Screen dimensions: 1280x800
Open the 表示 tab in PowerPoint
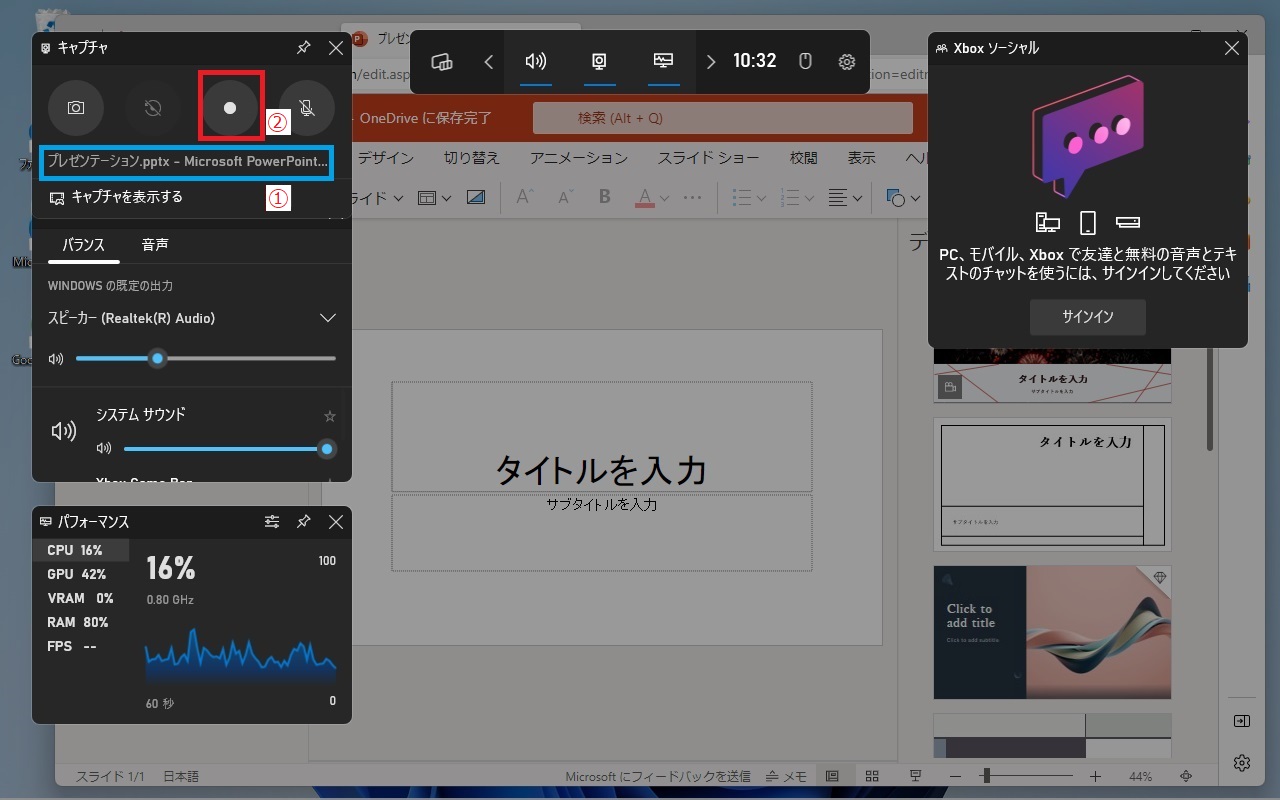[x=861, y=158]
